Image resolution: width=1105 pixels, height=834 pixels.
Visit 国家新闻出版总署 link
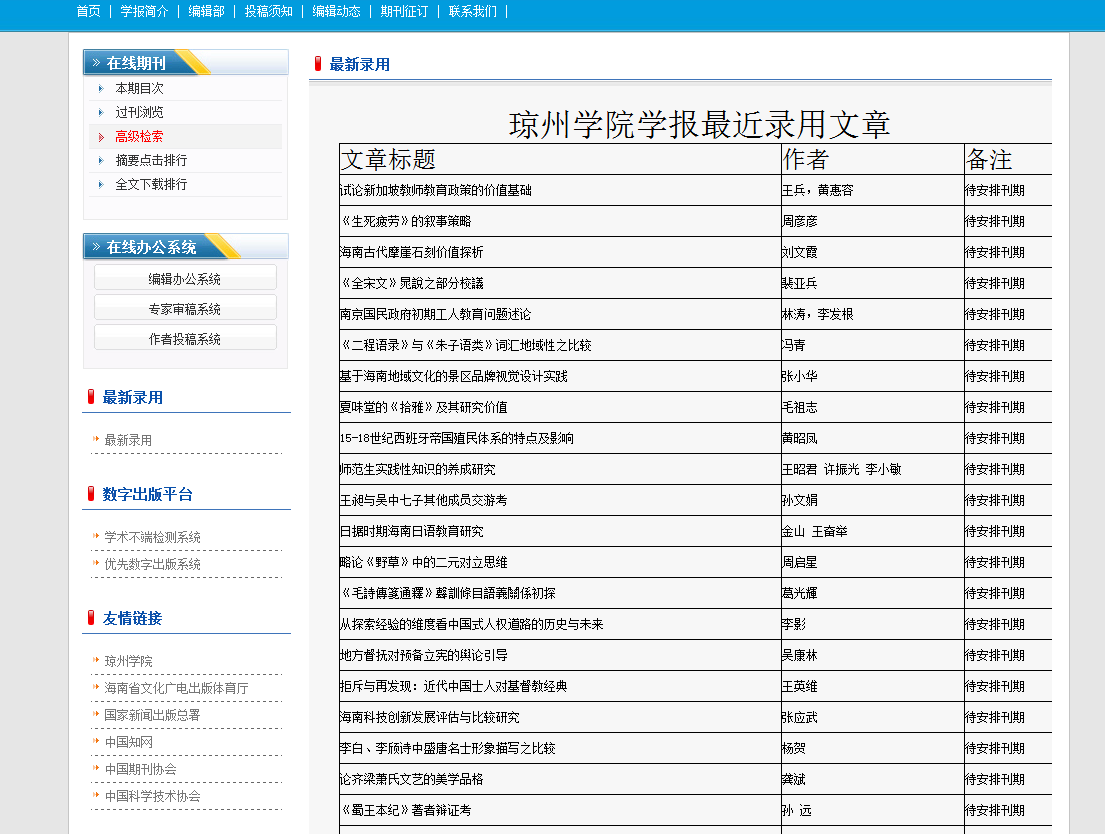(x=152, y=715)
